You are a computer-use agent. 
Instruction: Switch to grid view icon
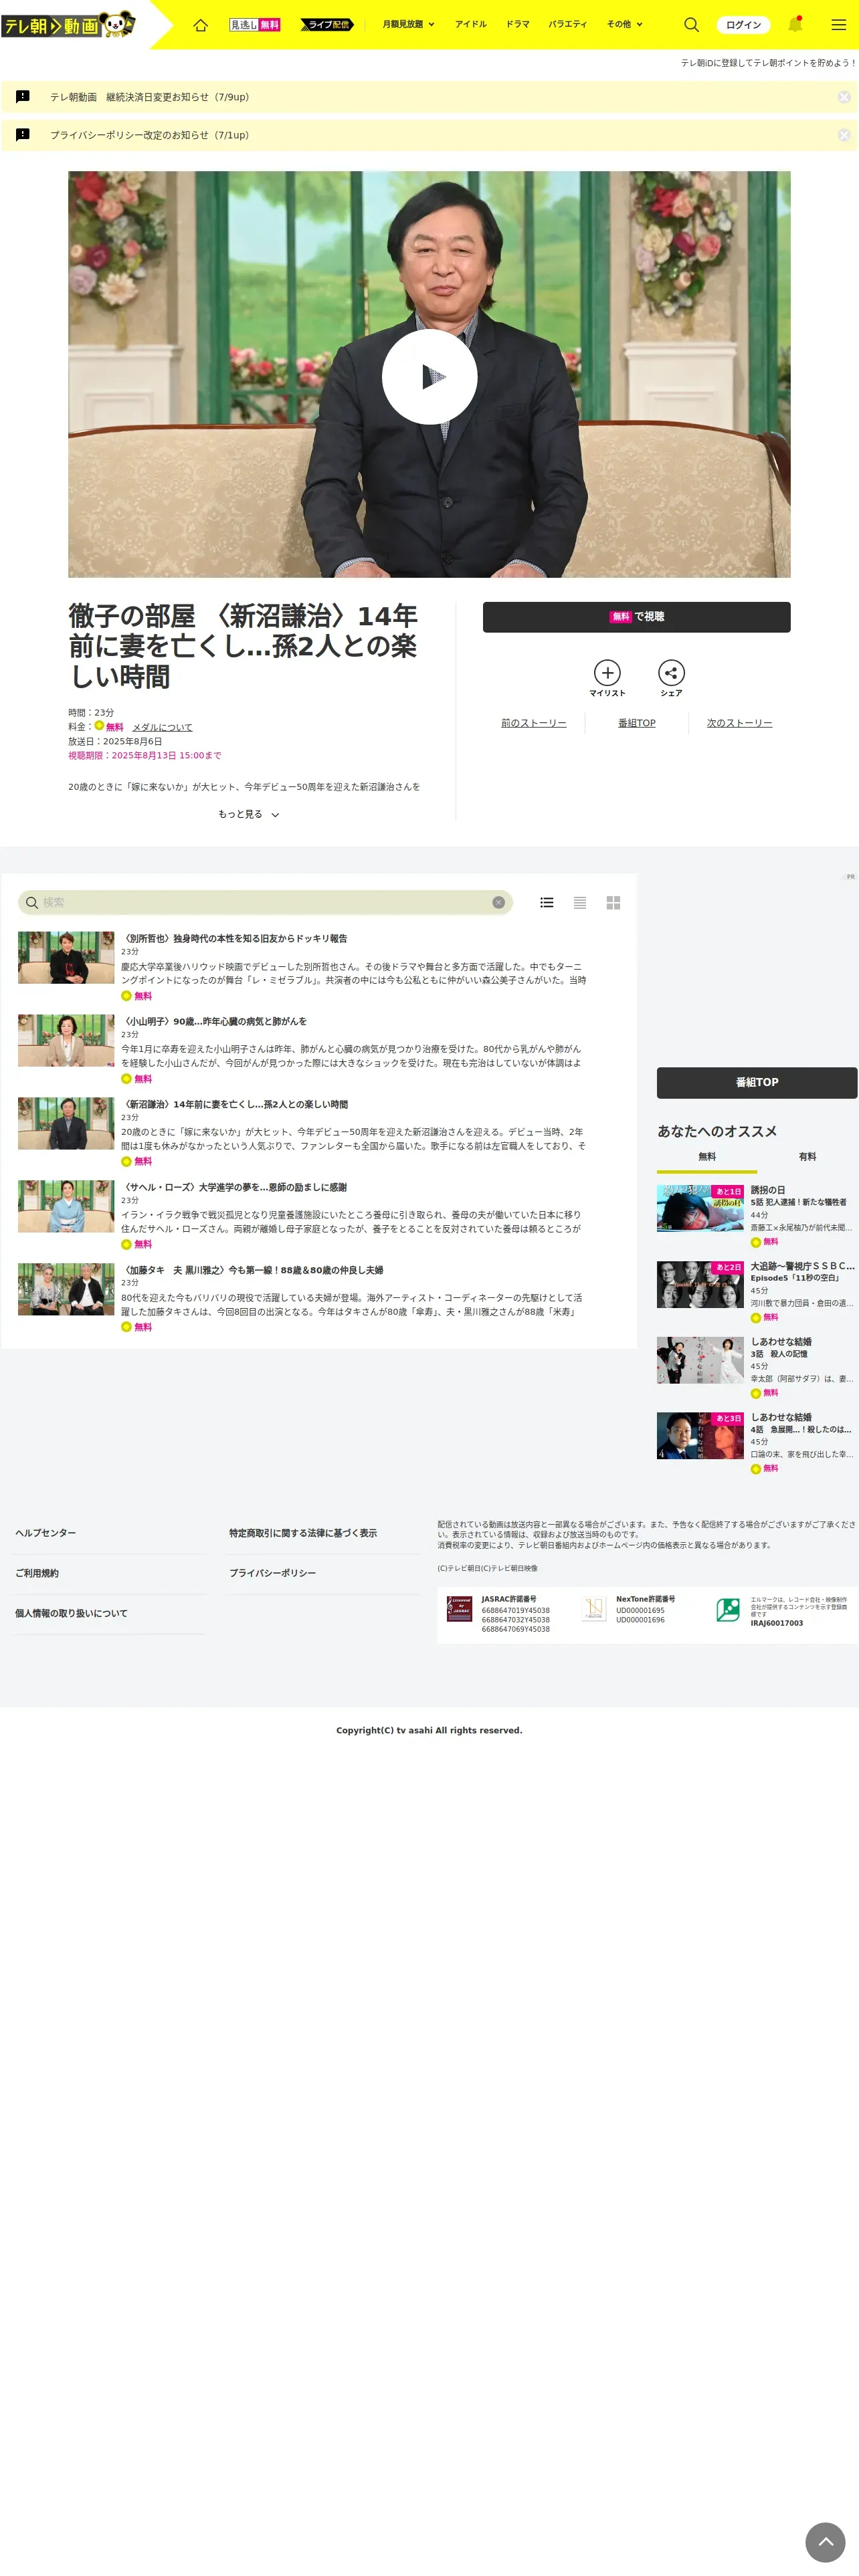click(613, 902)
